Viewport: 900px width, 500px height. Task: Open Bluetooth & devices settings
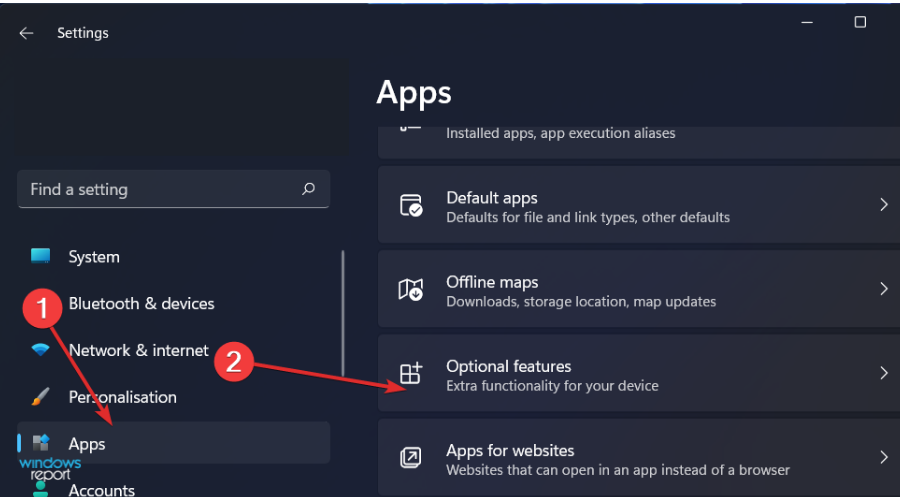pos(141,303)
